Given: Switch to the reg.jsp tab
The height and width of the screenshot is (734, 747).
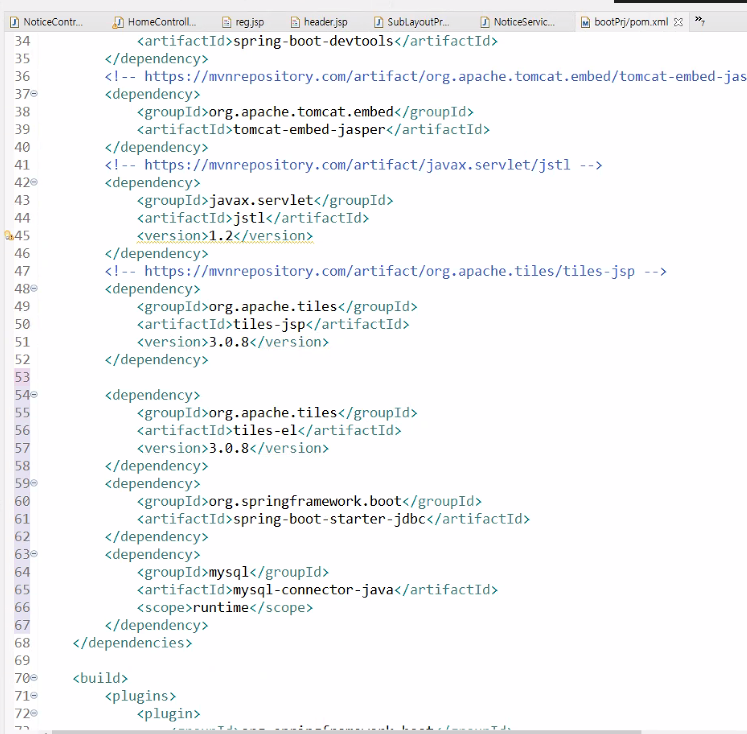Looking at the screenshot, I should [243, 22].
